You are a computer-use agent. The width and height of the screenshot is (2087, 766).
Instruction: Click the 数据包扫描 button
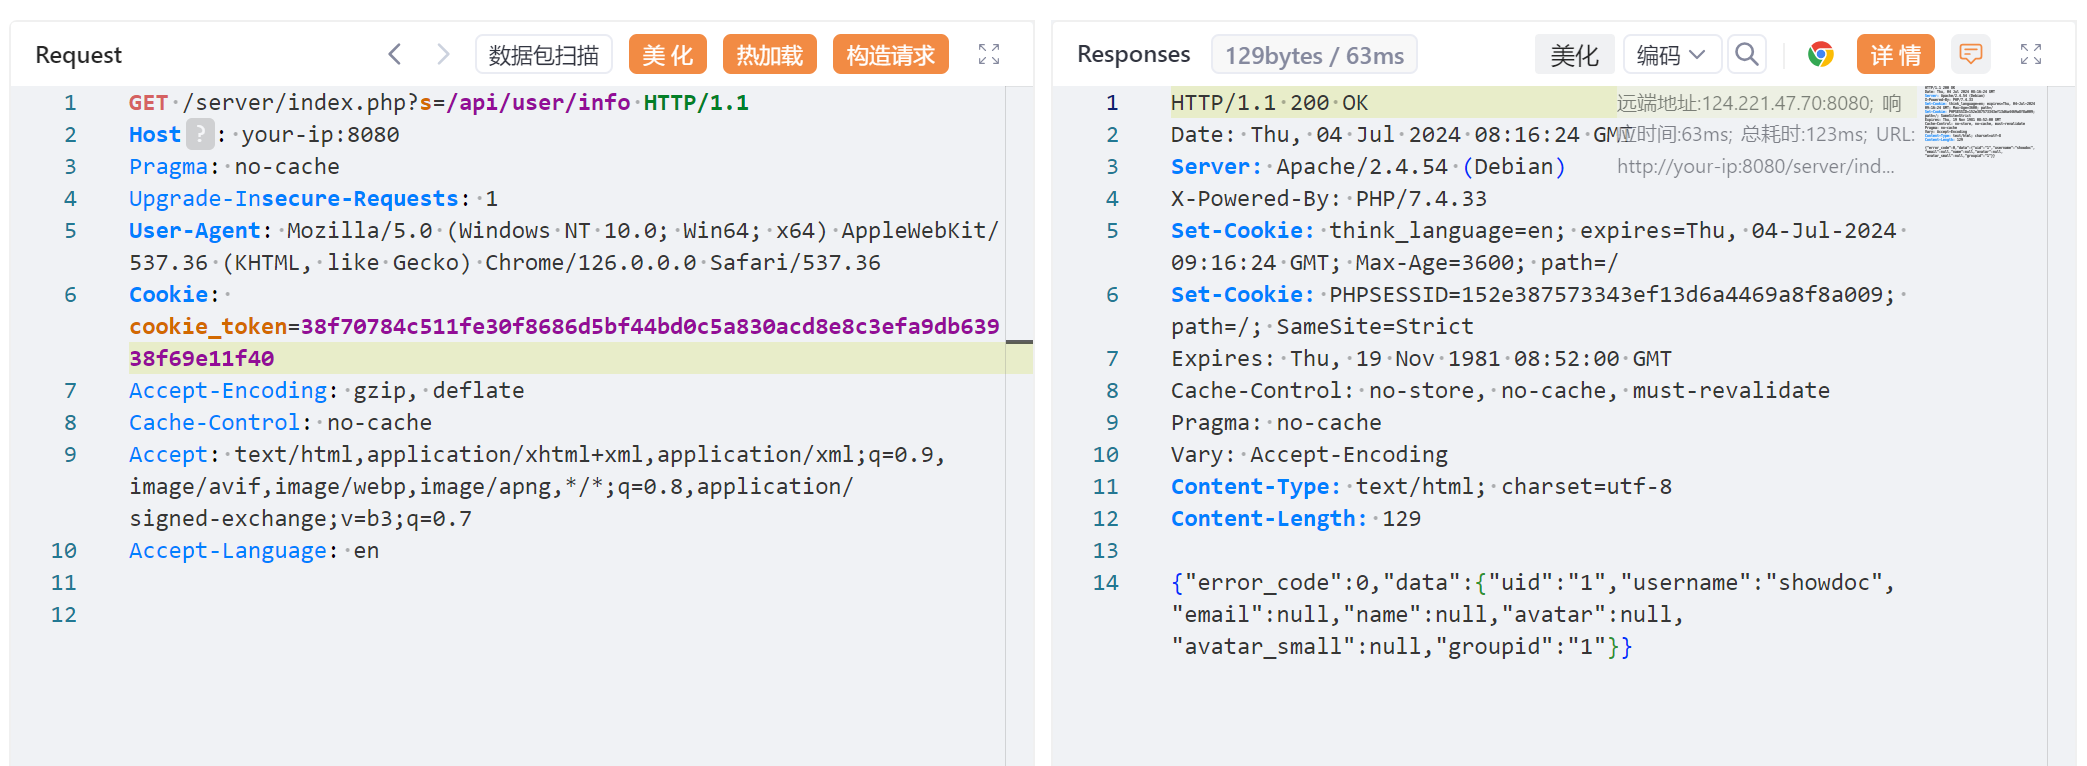543,54
